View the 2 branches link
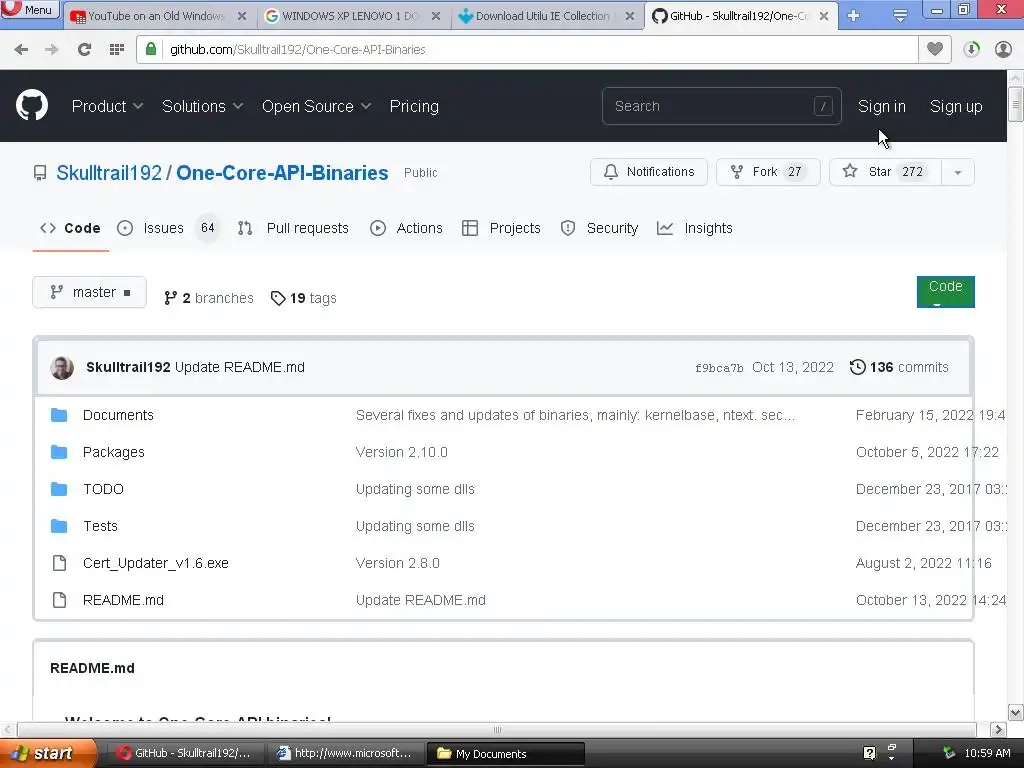1024x768 pixels. click(208, 298)
